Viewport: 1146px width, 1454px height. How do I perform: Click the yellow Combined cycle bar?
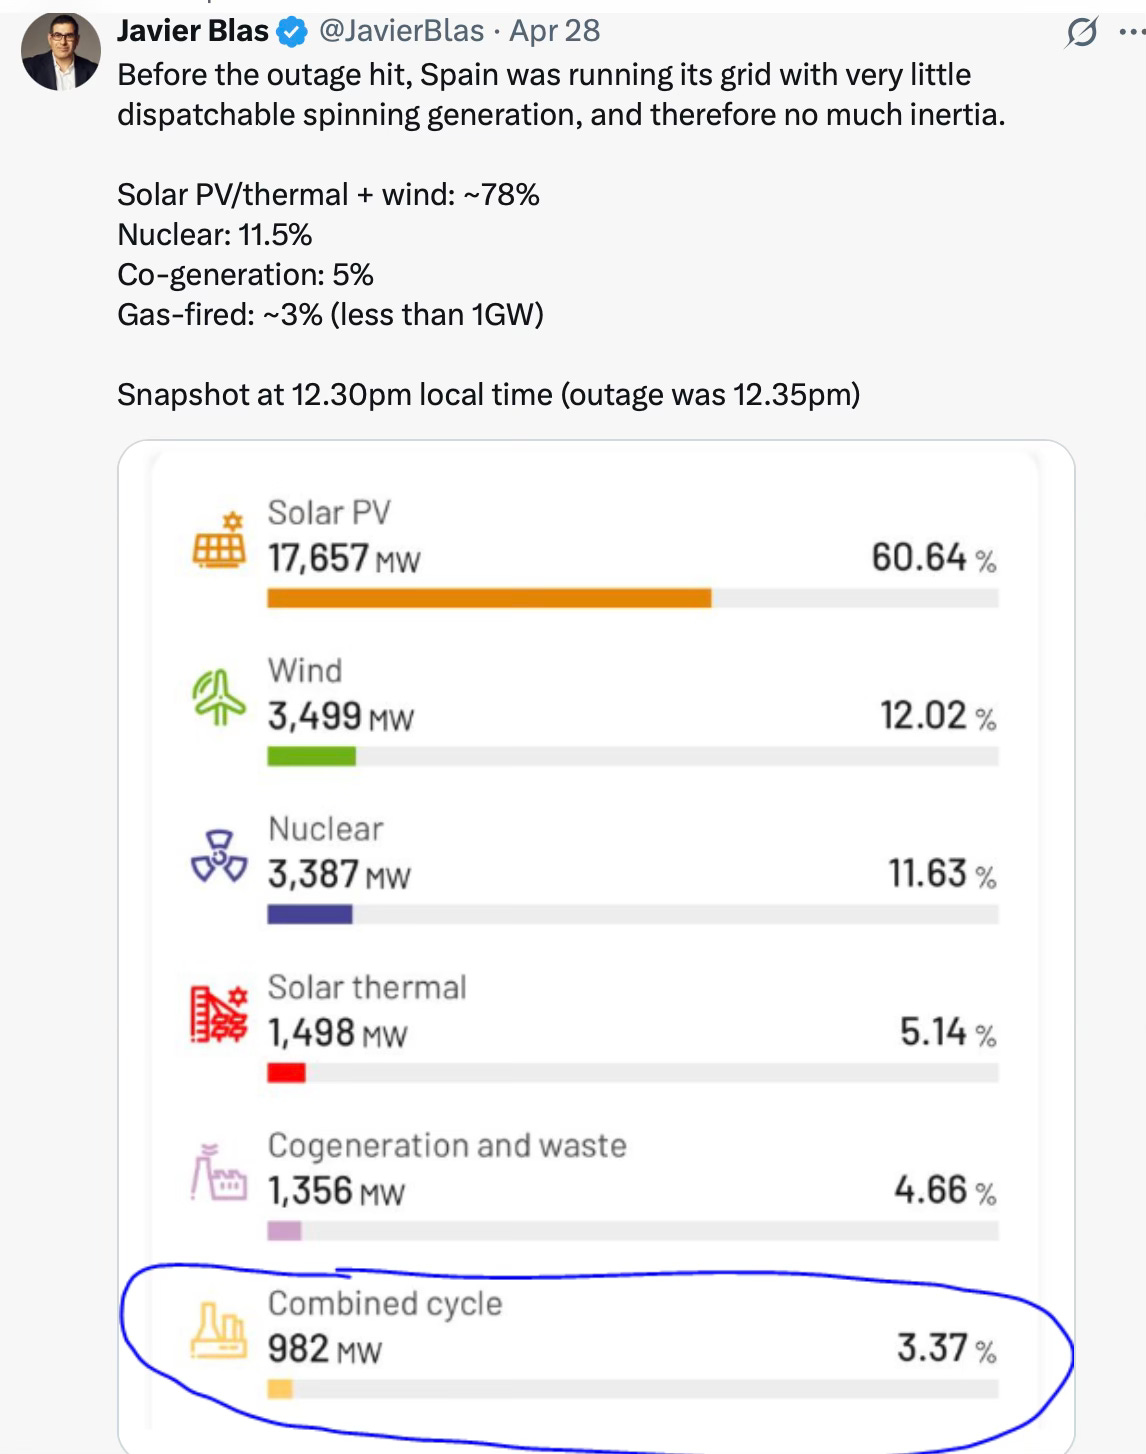click(280, 1389)
